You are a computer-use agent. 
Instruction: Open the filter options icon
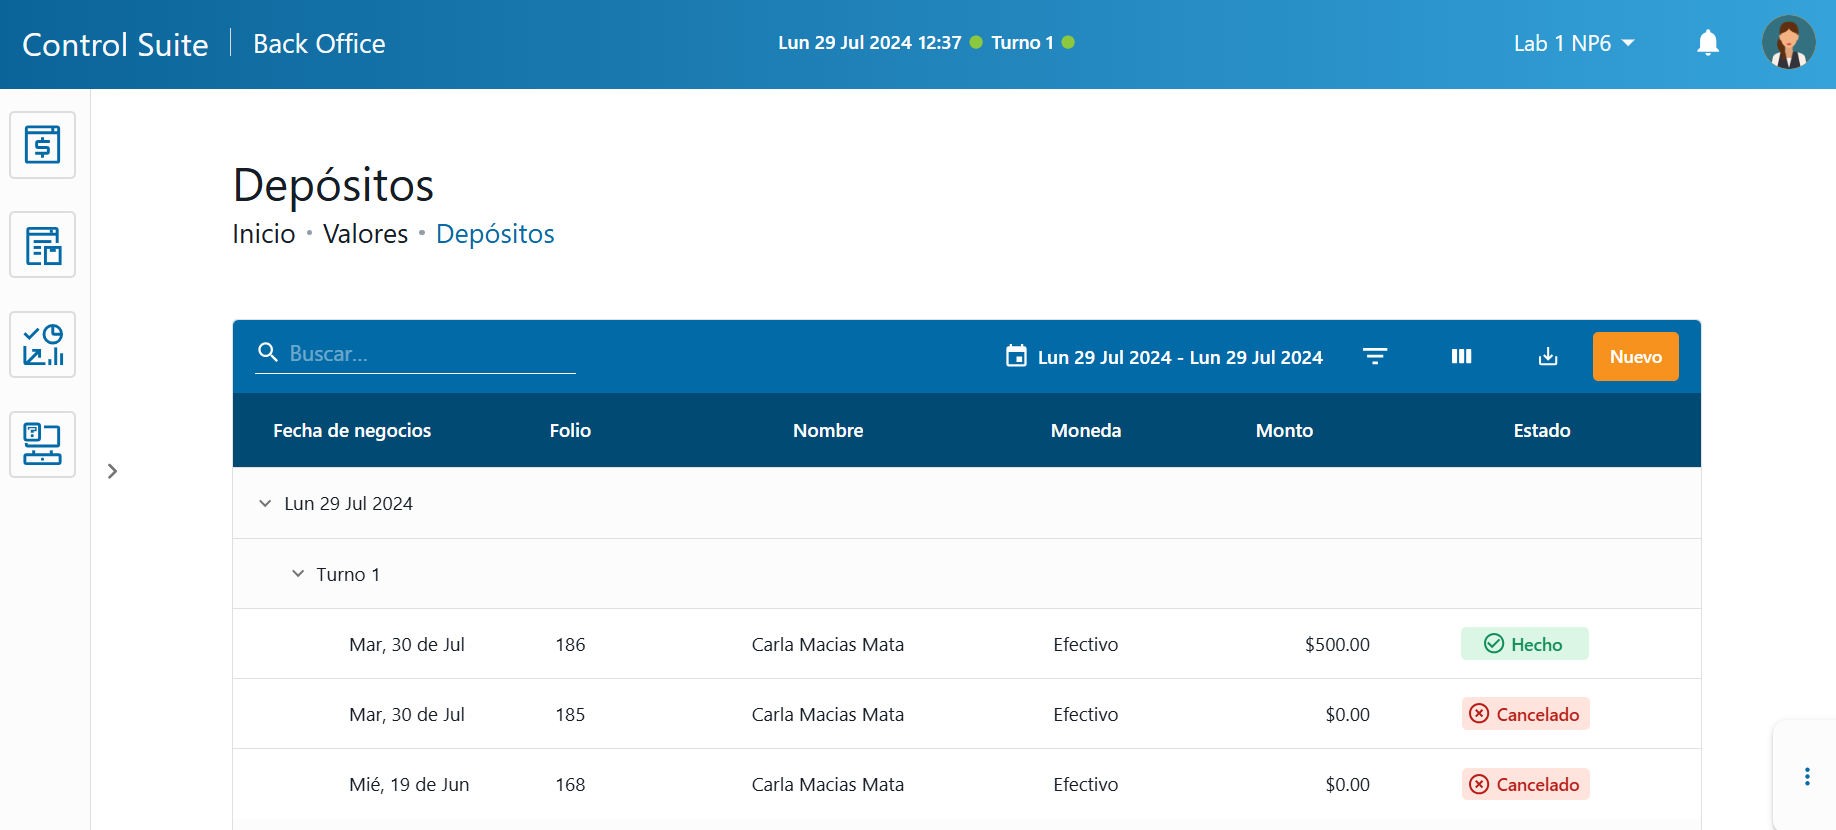pyautogui.click(x=1375, y=357)
